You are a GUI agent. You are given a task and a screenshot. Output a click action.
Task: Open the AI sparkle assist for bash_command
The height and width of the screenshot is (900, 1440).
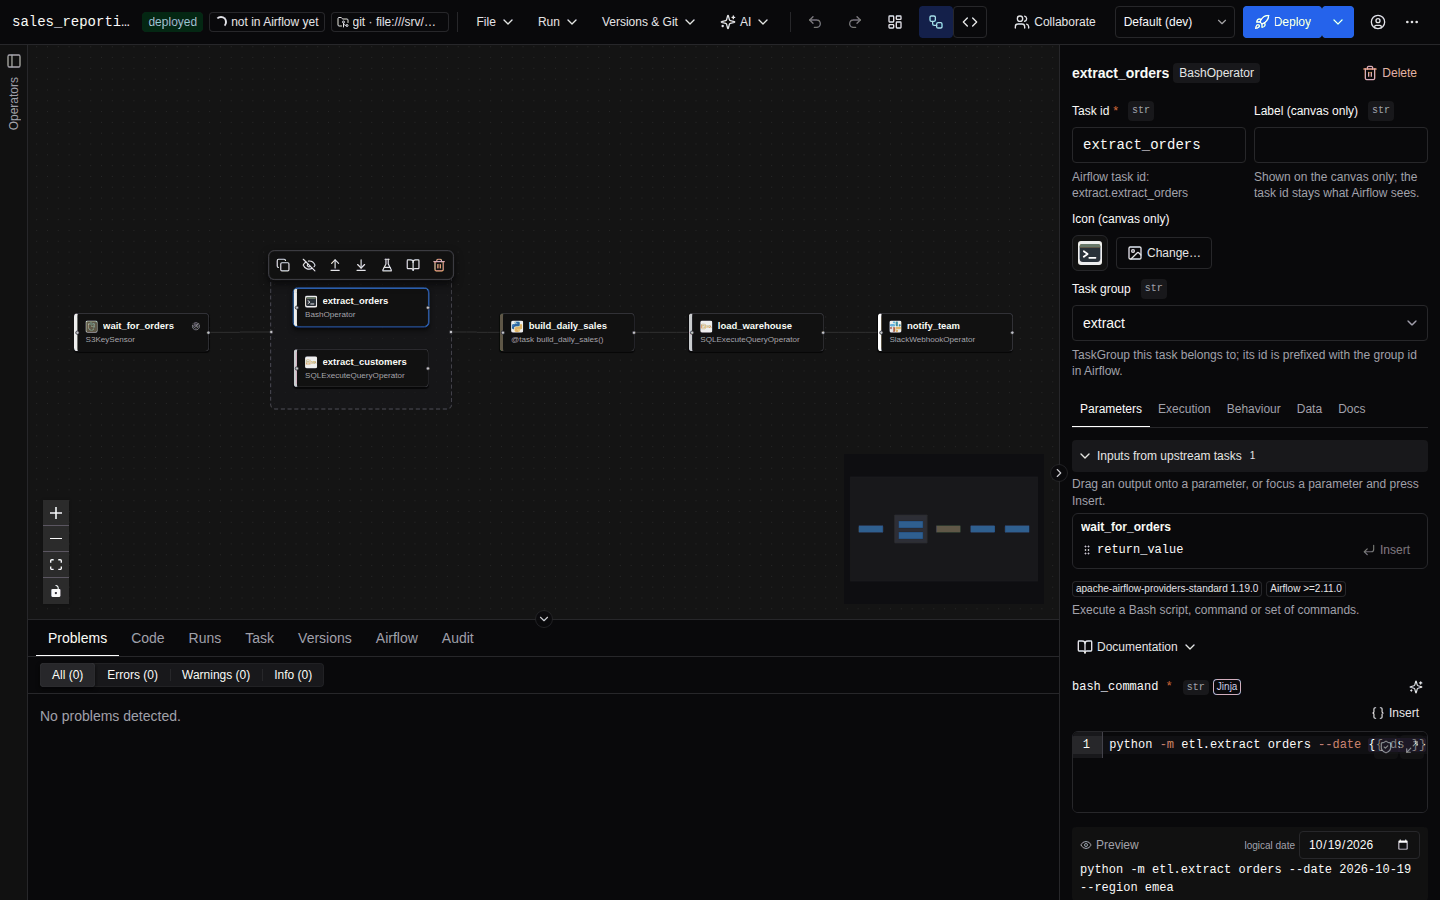point(1416,687)
